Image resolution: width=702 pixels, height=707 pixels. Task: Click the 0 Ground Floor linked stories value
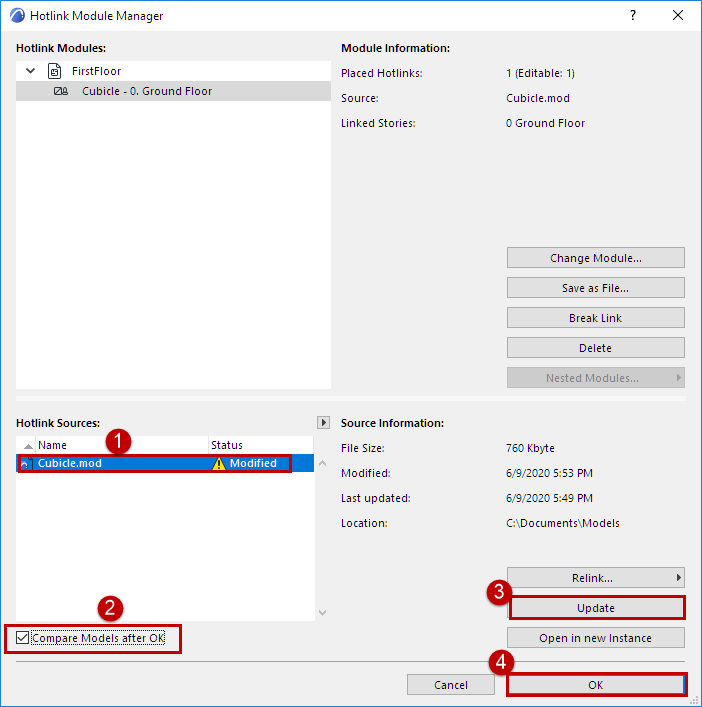545,123
